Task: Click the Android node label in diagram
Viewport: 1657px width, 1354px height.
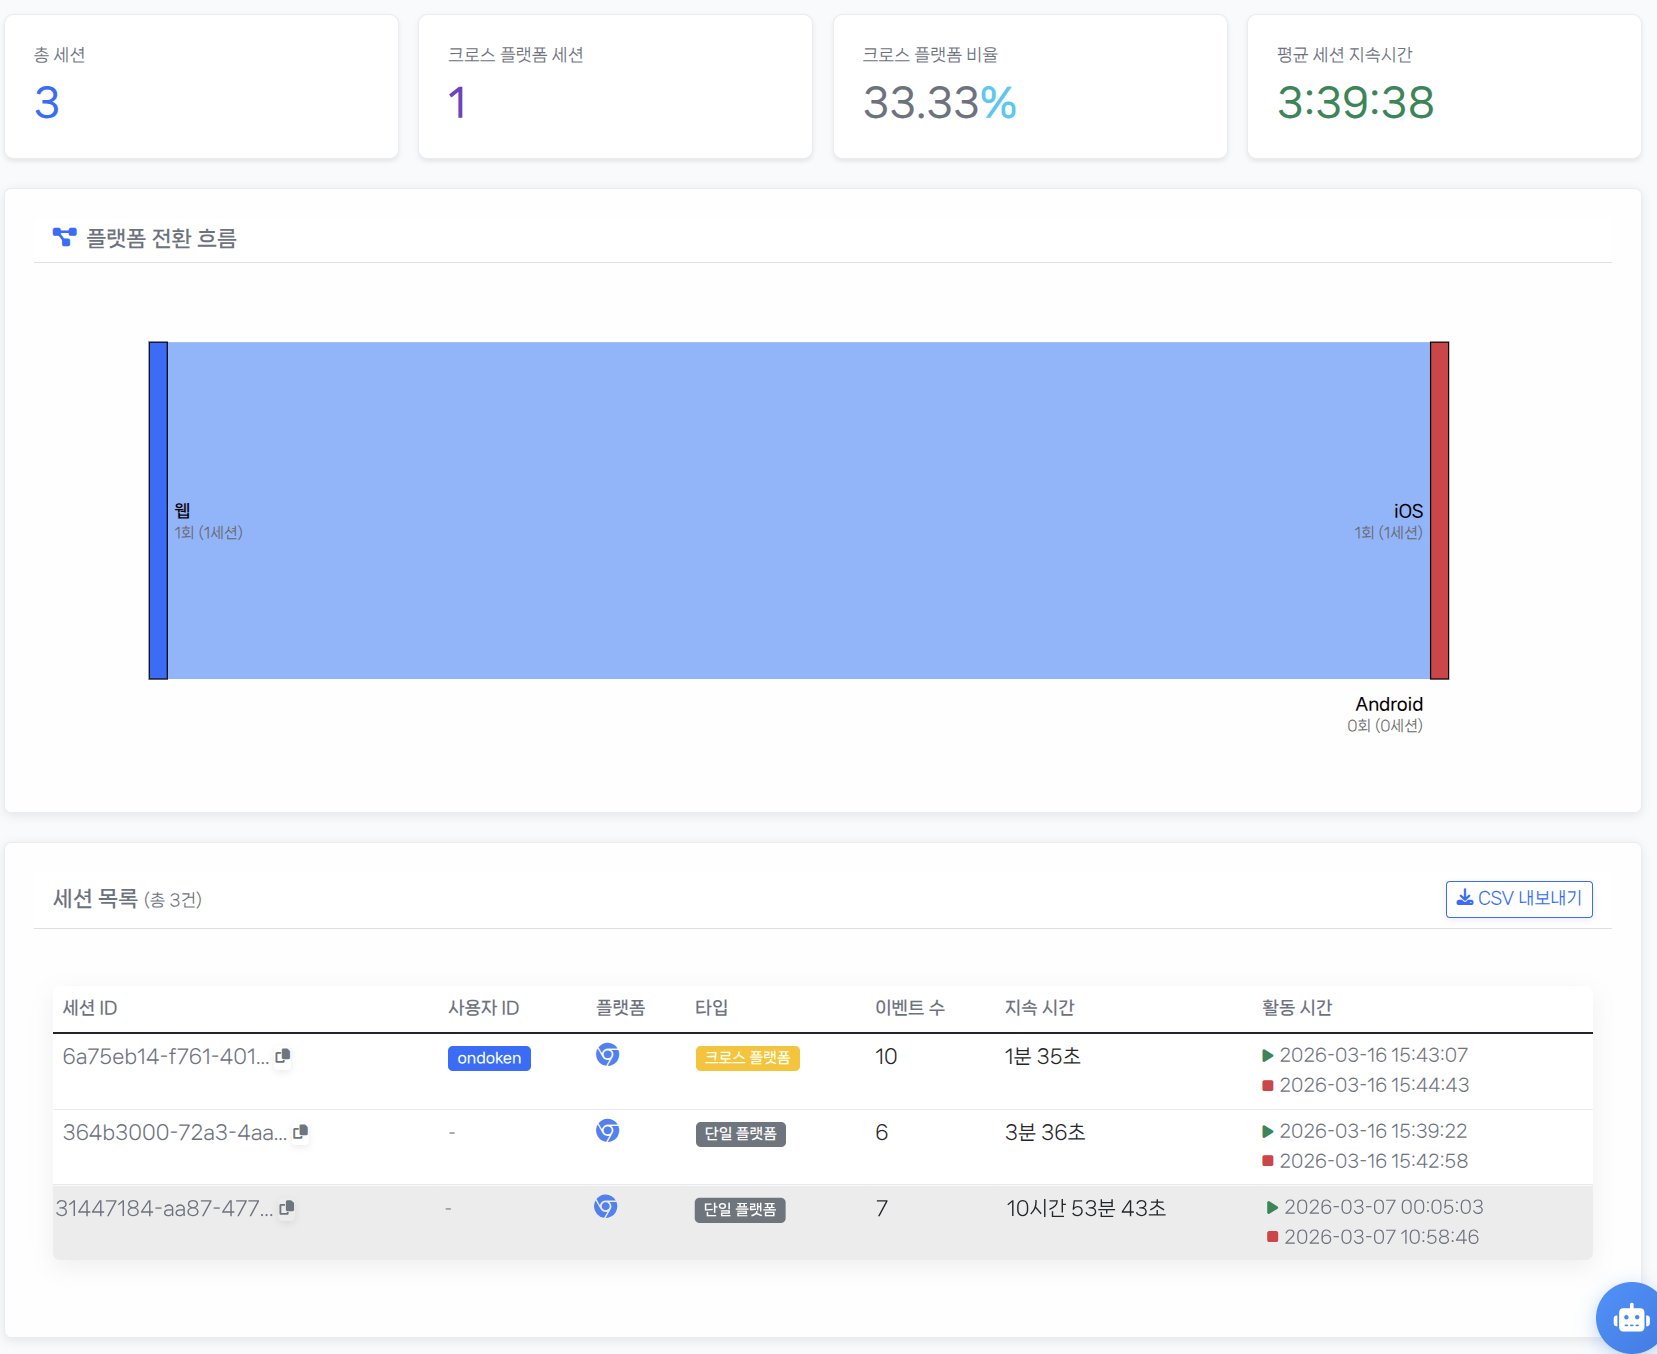Action: point(1388,704)
